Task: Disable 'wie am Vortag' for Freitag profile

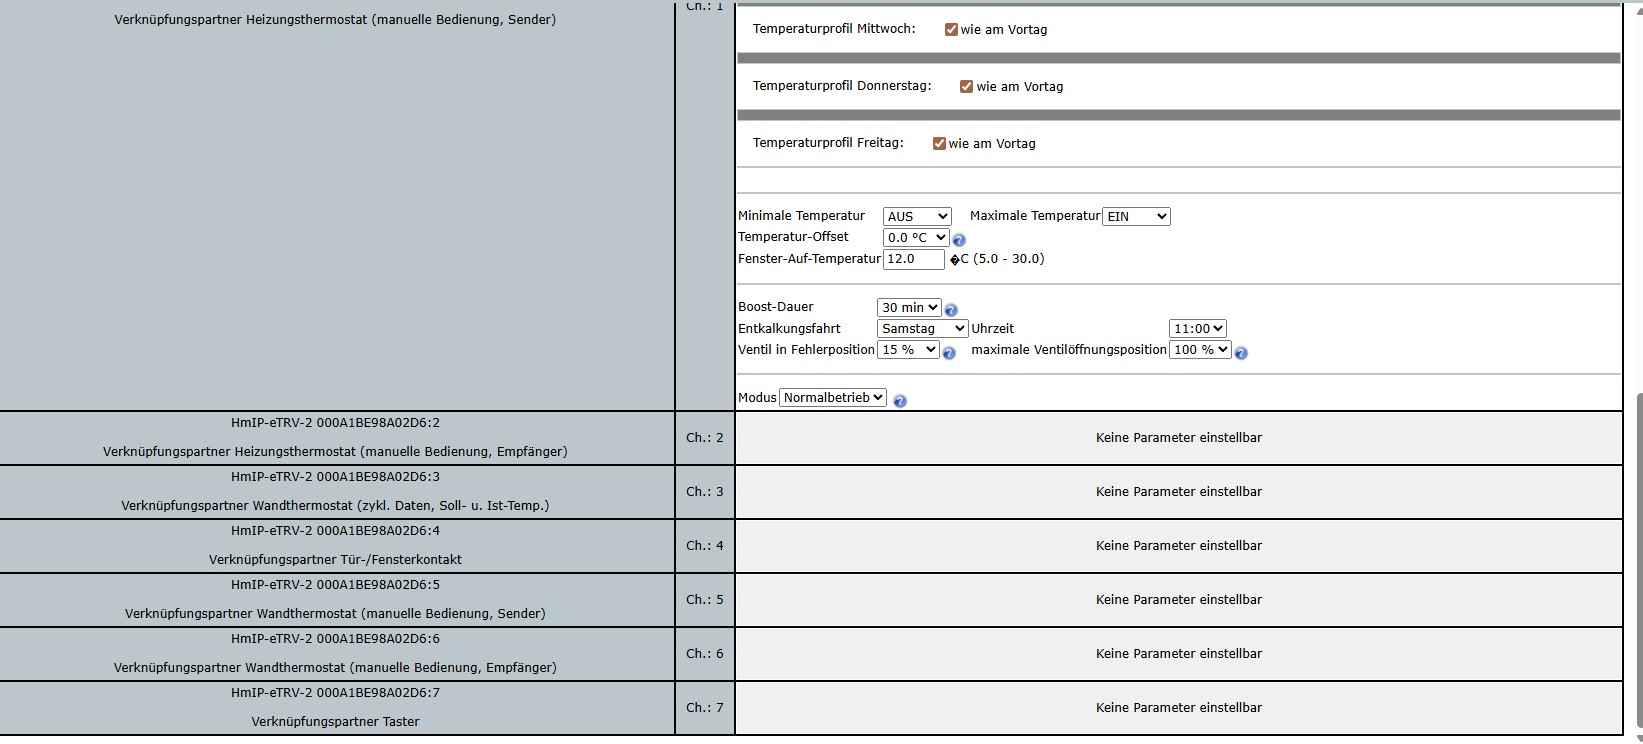Action: (x=939, y=144)
